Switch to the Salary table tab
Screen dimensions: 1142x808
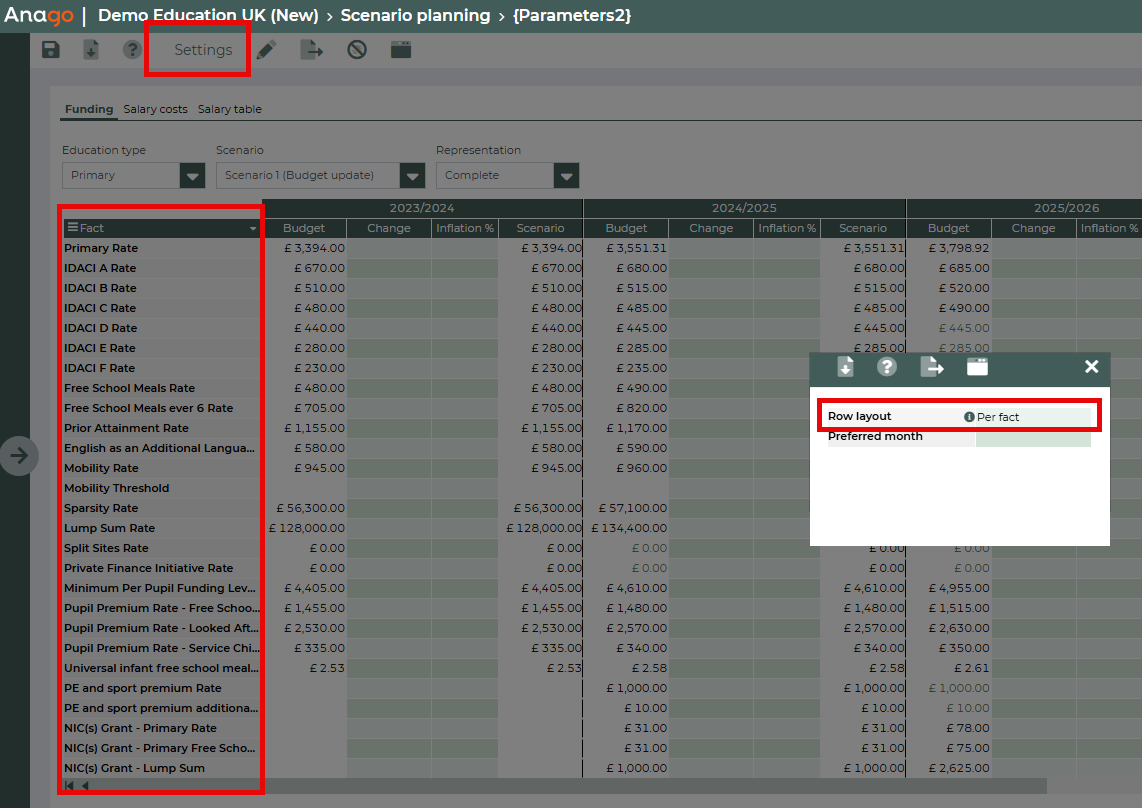(229, 109)
